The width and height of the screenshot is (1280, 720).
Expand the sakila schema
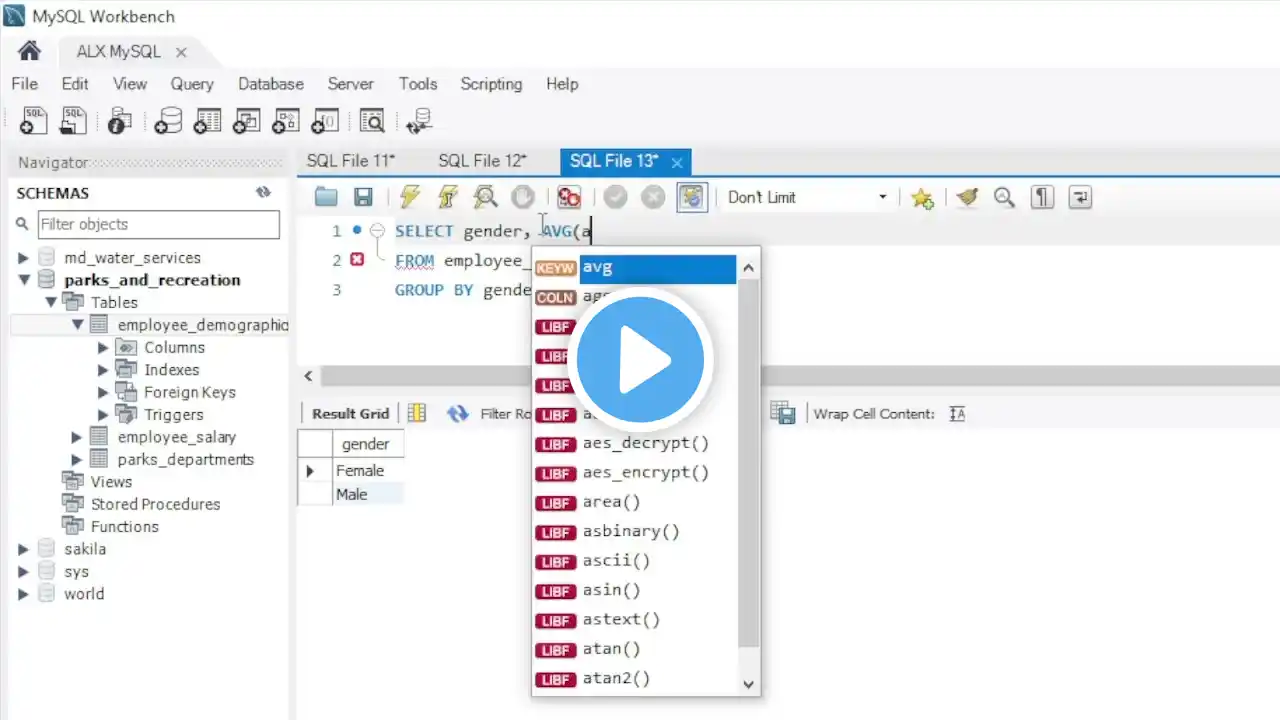click(24, 549)
